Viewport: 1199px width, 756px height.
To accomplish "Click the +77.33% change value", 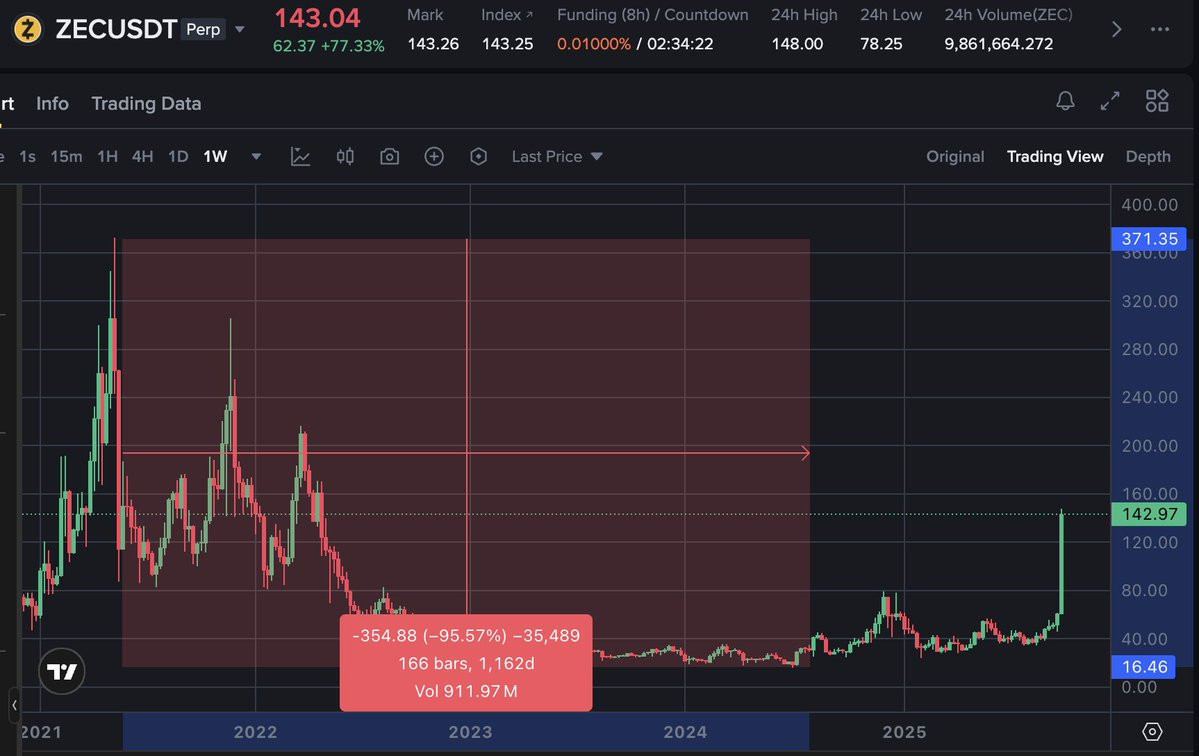I will [x=353, y=46].
